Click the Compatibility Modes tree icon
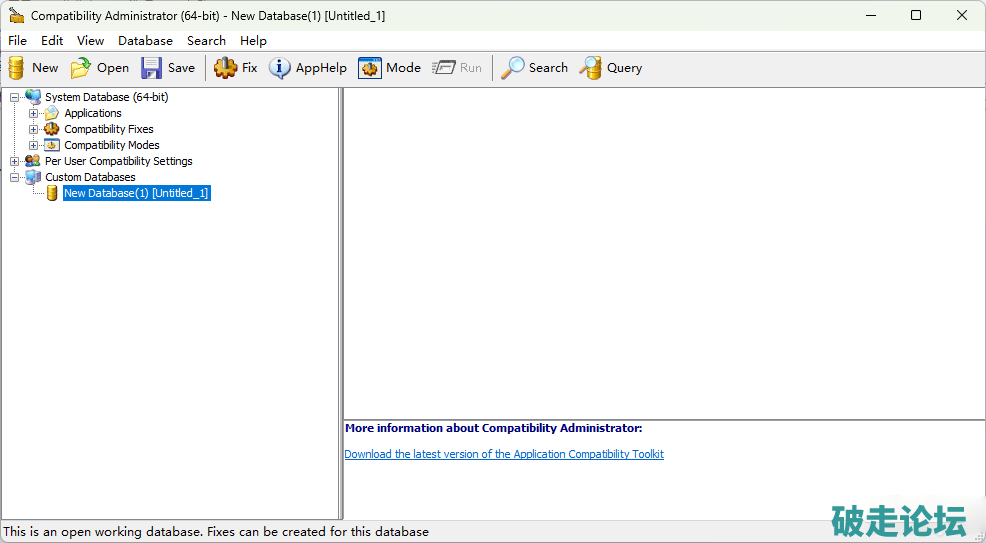Image resolution: width=986 pixels, height=543 pixels. click(x=52, y=145)
